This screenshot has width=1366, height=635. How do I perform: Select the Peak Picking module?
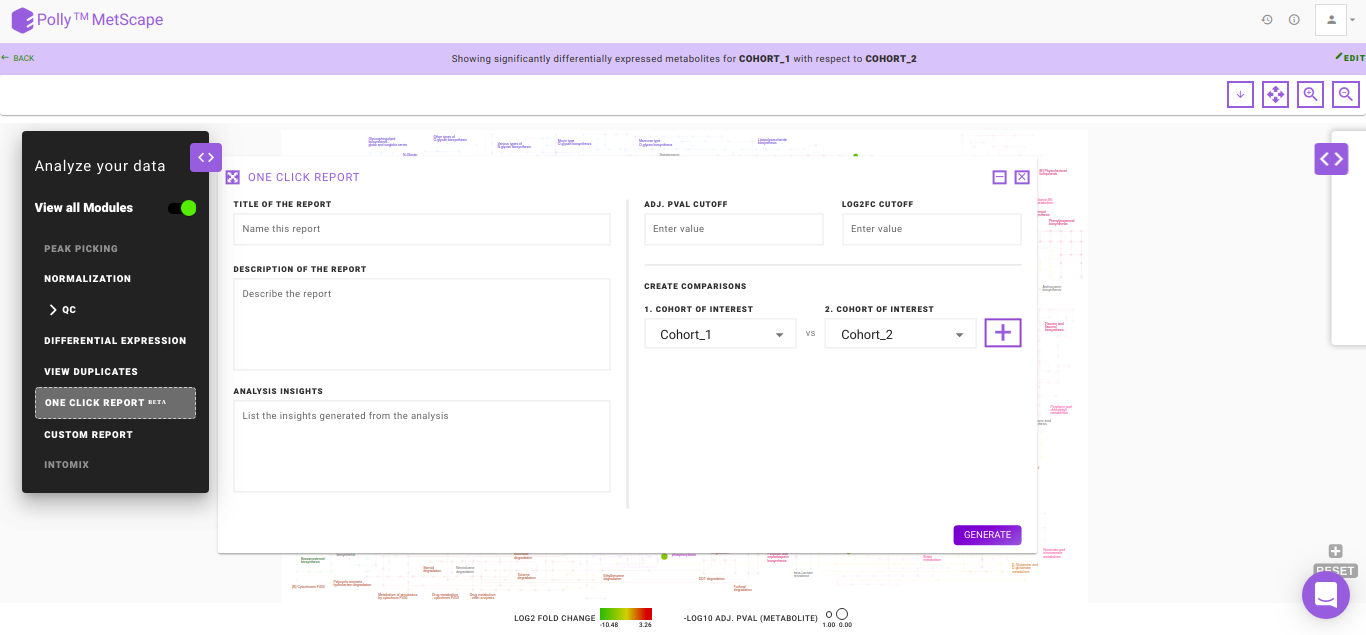pyautogui.click(x=81, y=249)
